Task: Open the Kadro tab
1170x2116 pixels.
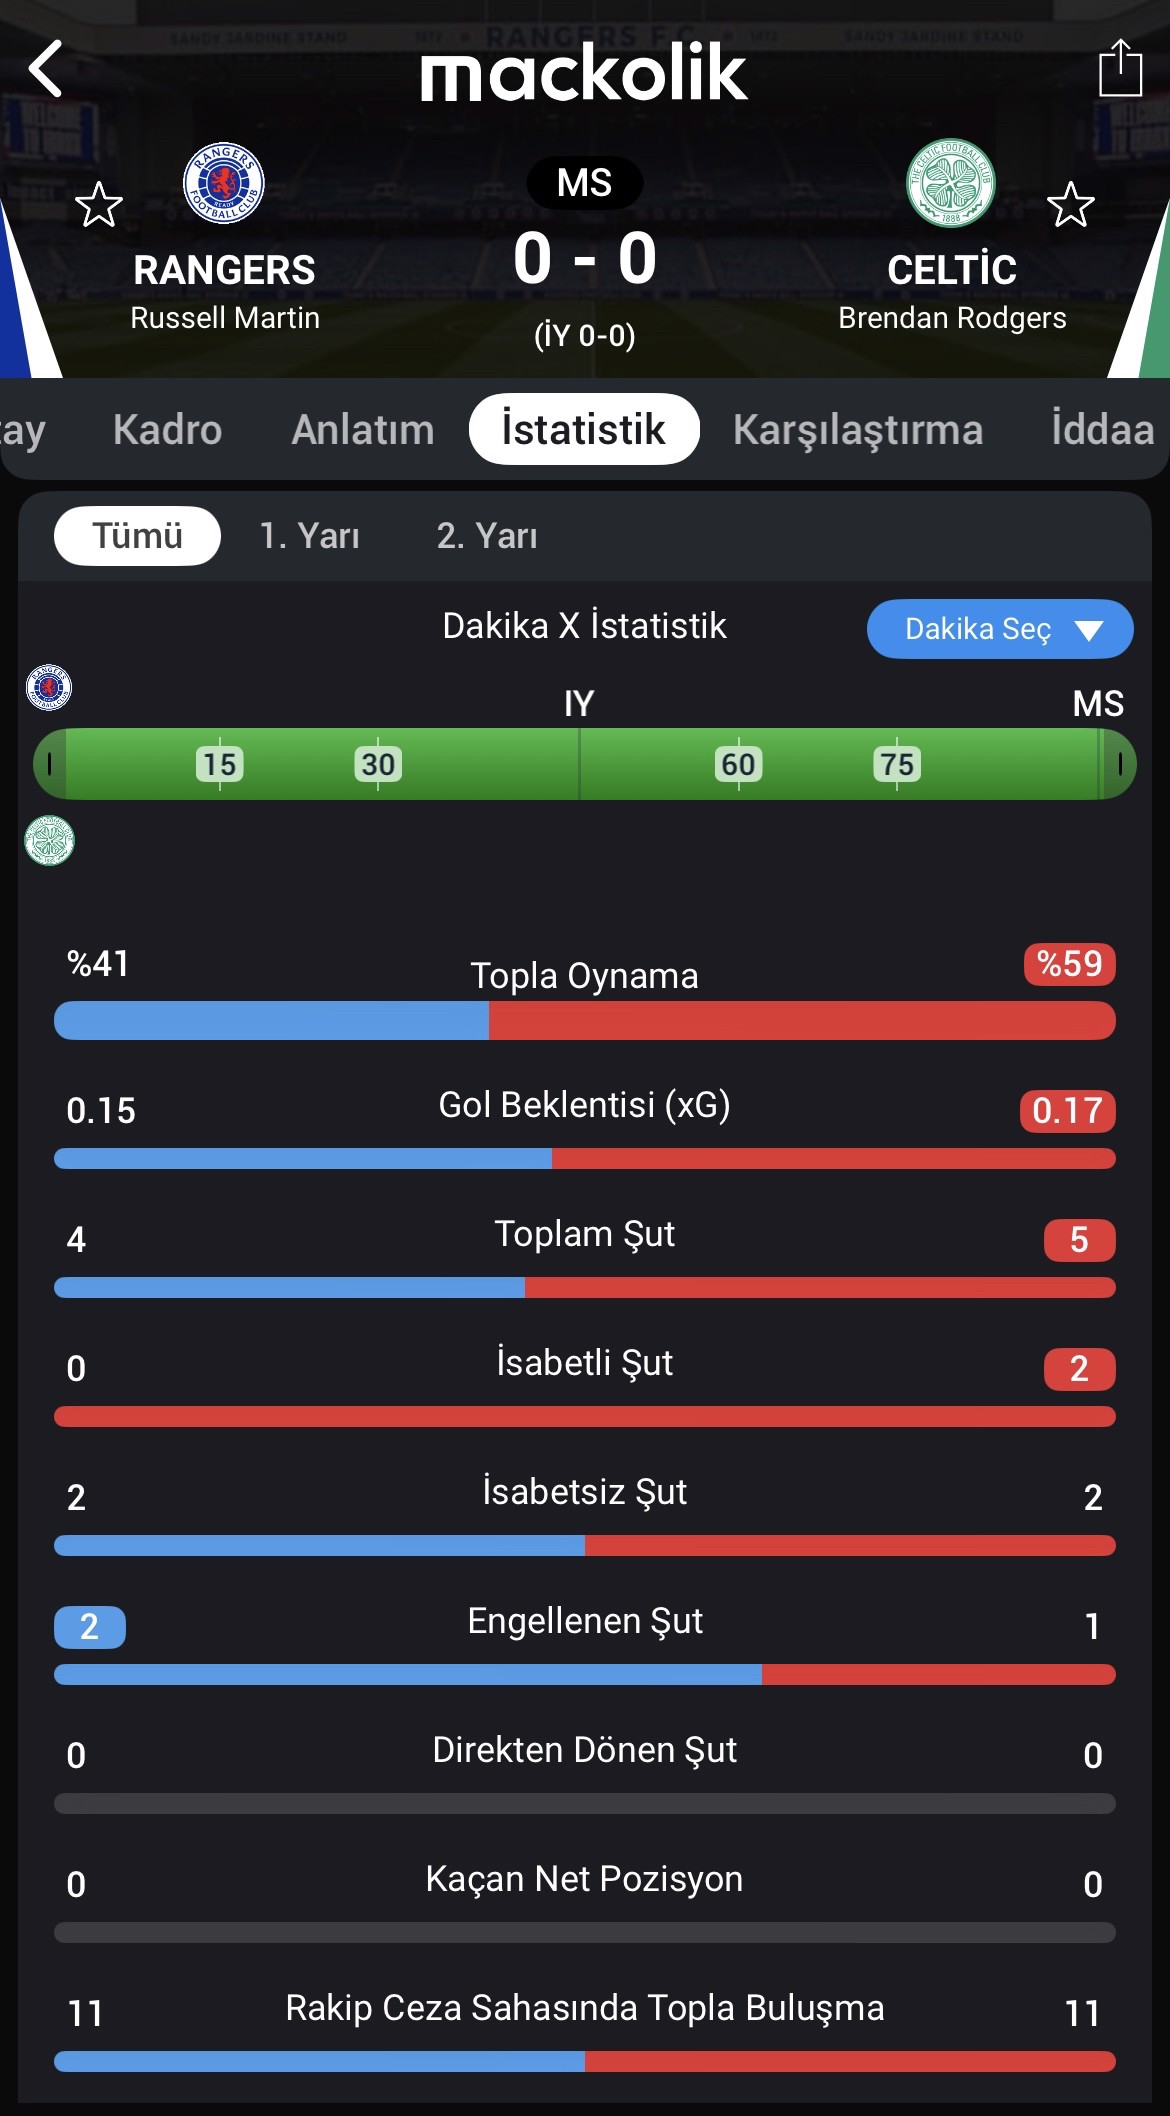Action: (167, 429)
